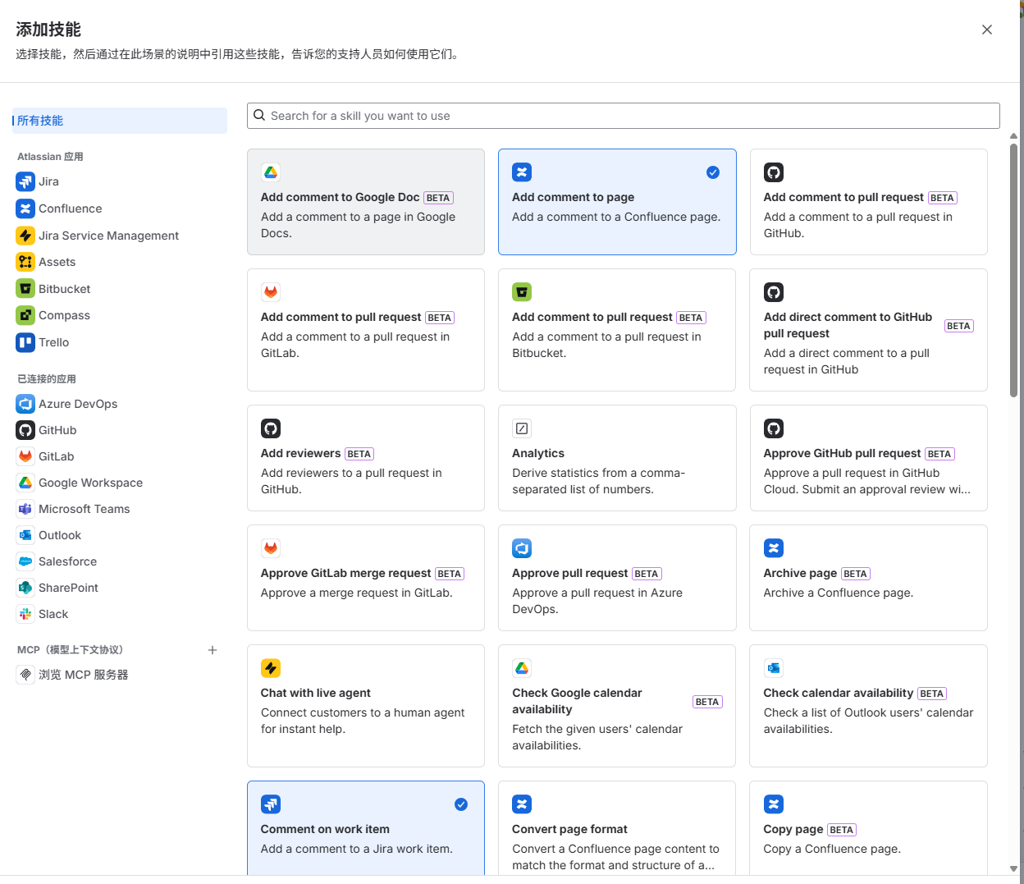The image size is (1024, 884).
Task: Open 浏览 MCP 服务器 entry
Action: pyautogui.click(x=83, y=675)
